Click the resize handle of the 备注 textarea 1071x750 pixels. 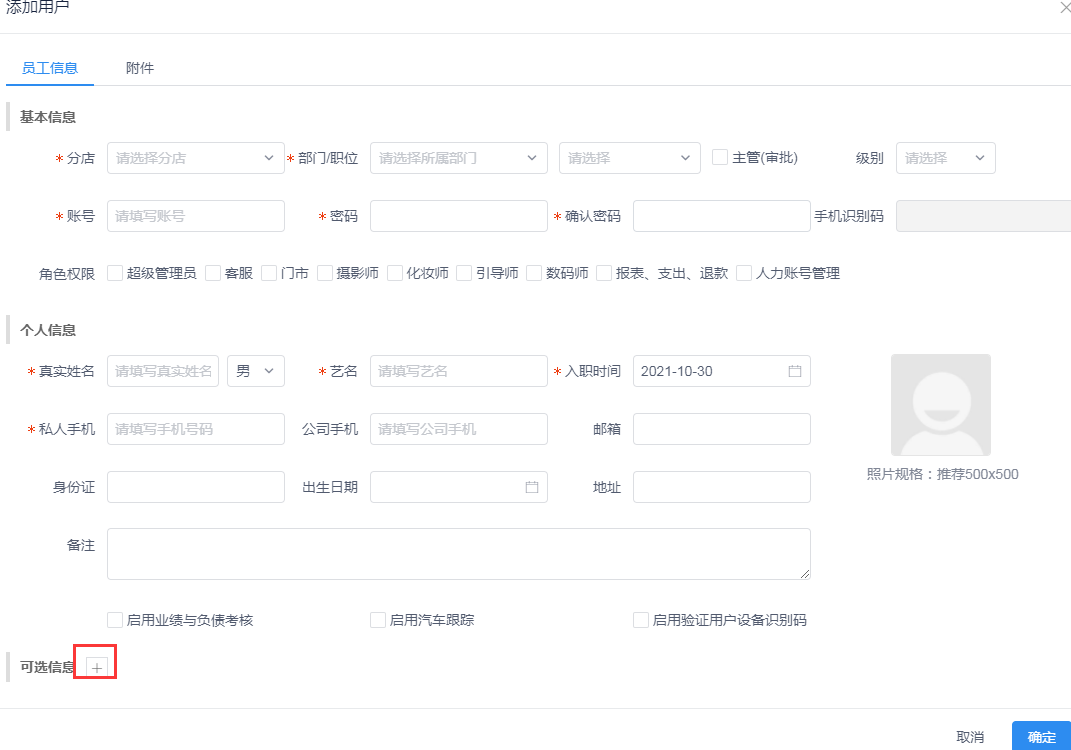pyautogui.click(x=806, y=575)
